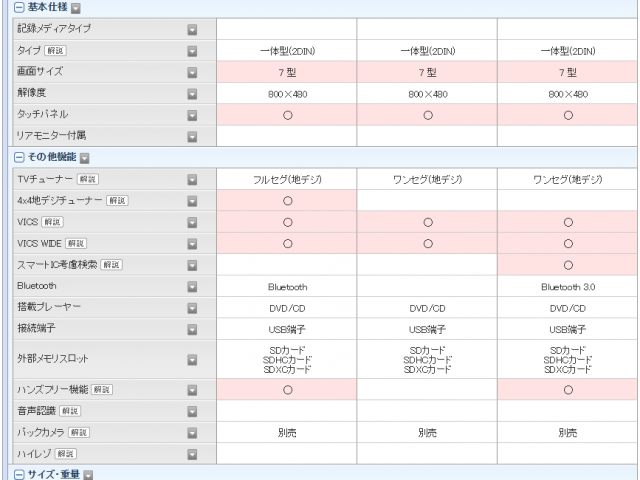Screen dimensions: 640x480
Task: Click the arrow icon in Bluetooth row
Action: pyautogui.click(x=192, y=286)
